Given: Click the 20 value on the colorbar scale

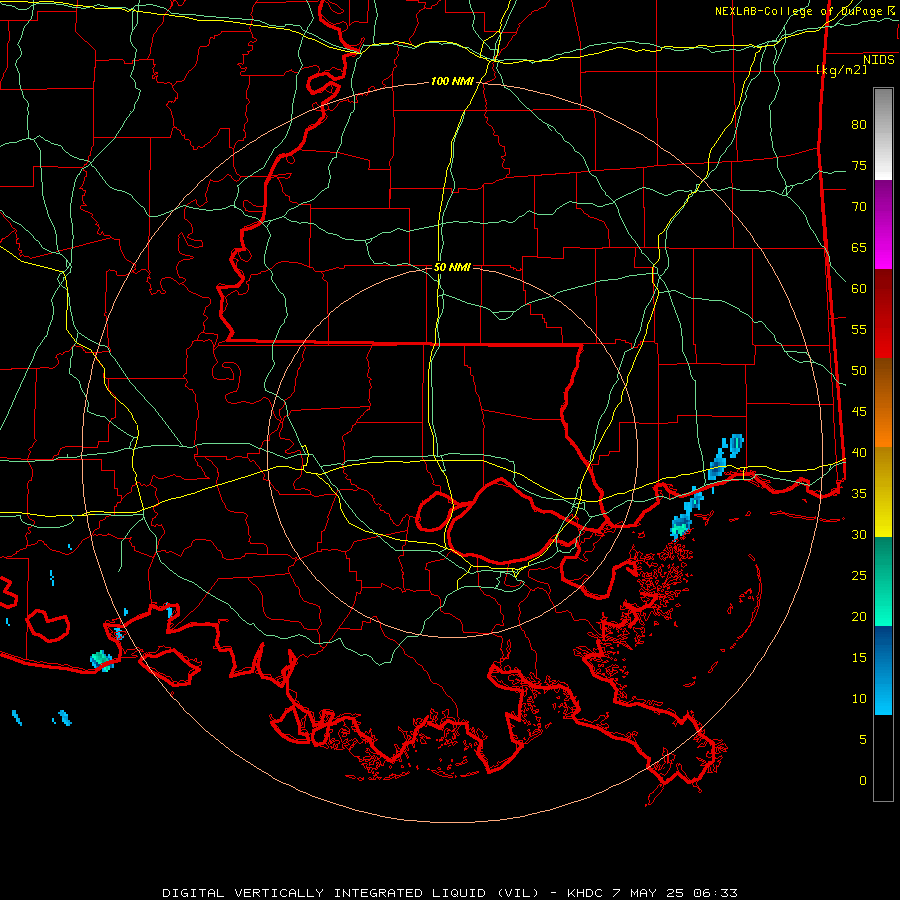Looking at the screenshot, I should click(859, 617).
